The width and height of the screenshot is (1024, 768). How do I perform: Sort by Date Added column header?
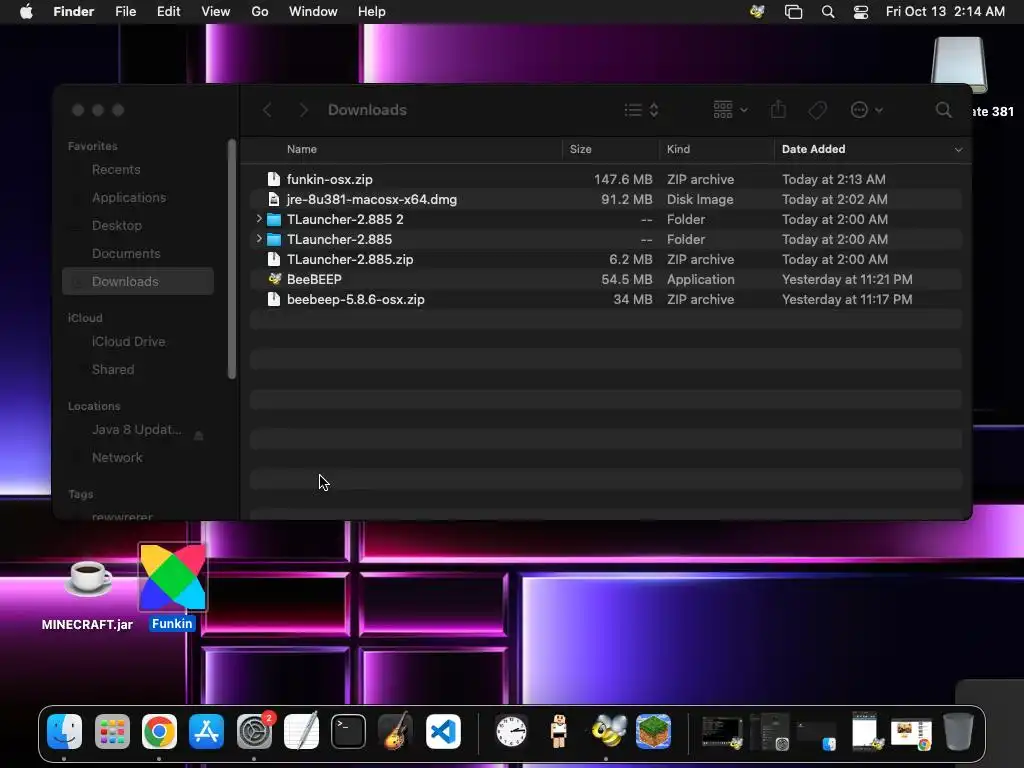coord(814,149)
